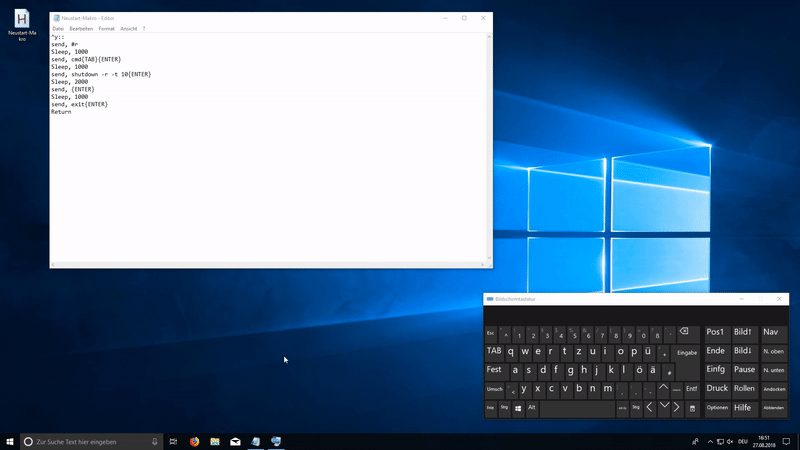Viewport: 800px width, 450px height.
Task: Open the Datei menu in Editor
Action: click(x=58, y=29)
